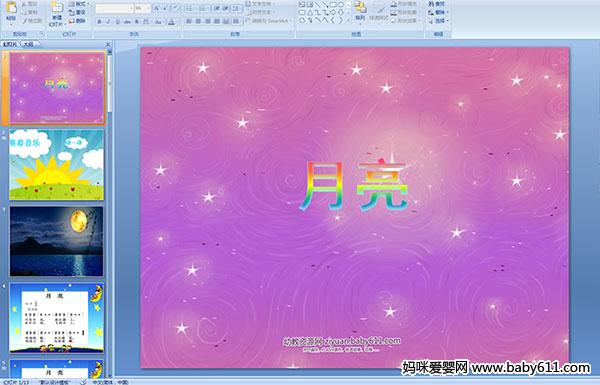Open the Shape Effects menu

pyautogui.click(x=404, y=21)
